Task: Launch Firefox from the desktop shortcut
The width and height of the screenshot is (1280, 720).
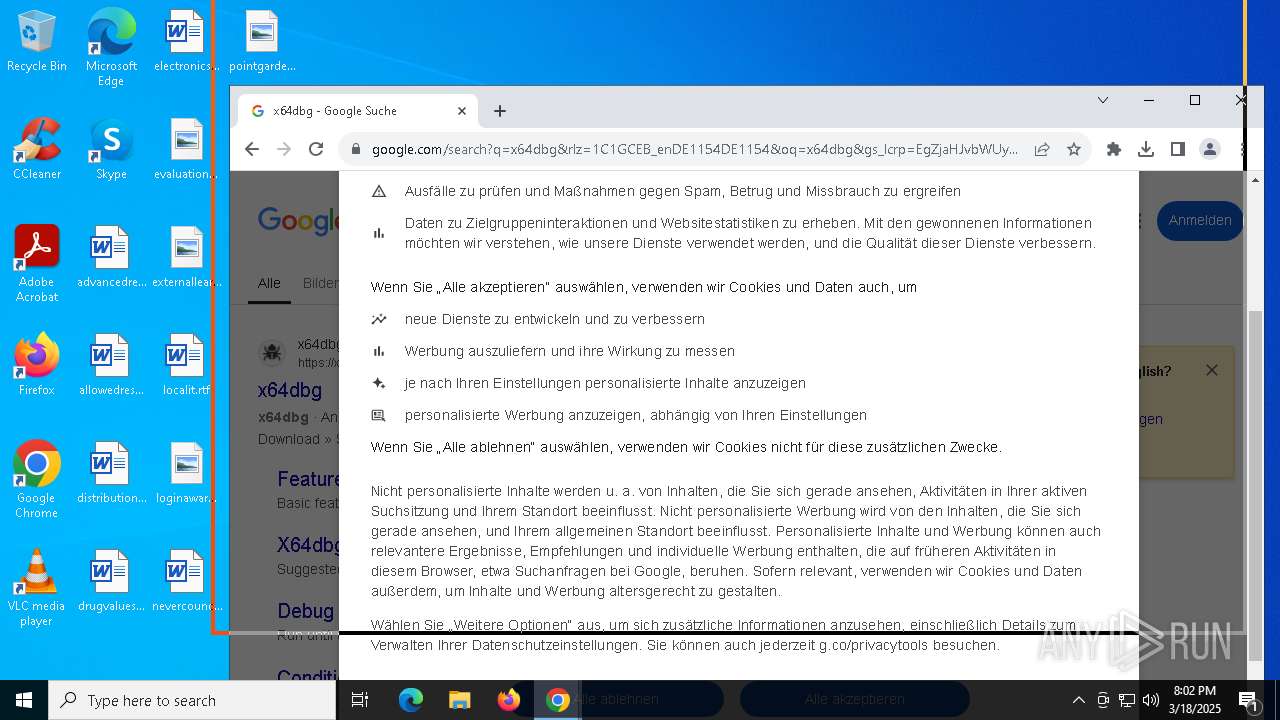Action: click(37, 365)
